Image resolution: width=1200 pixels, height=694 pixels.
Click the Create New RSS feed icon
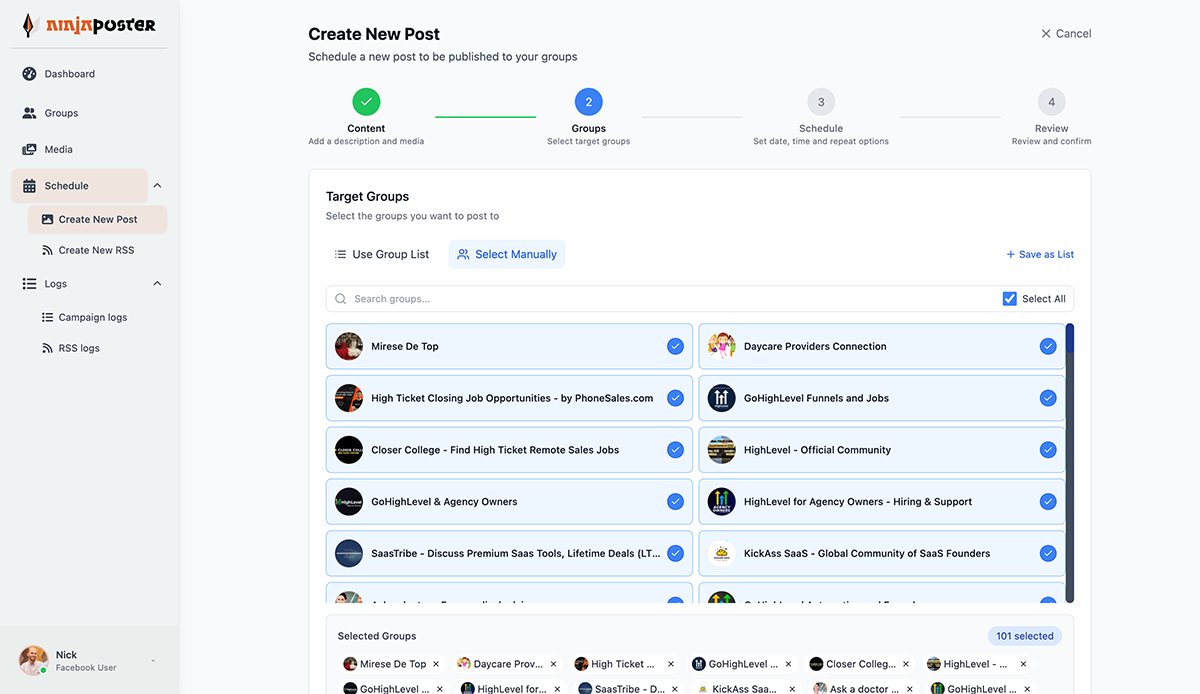tap(47, 250)
